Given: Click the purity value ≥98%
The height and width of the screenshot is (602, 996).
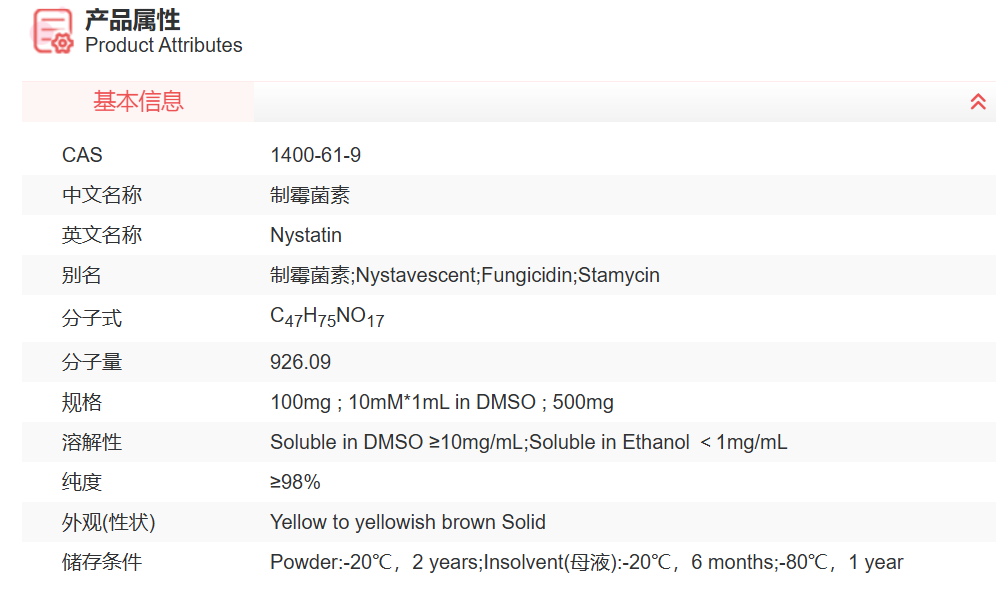Looking at the screenshot, I should pyautogui.click(x=295, y=482).
